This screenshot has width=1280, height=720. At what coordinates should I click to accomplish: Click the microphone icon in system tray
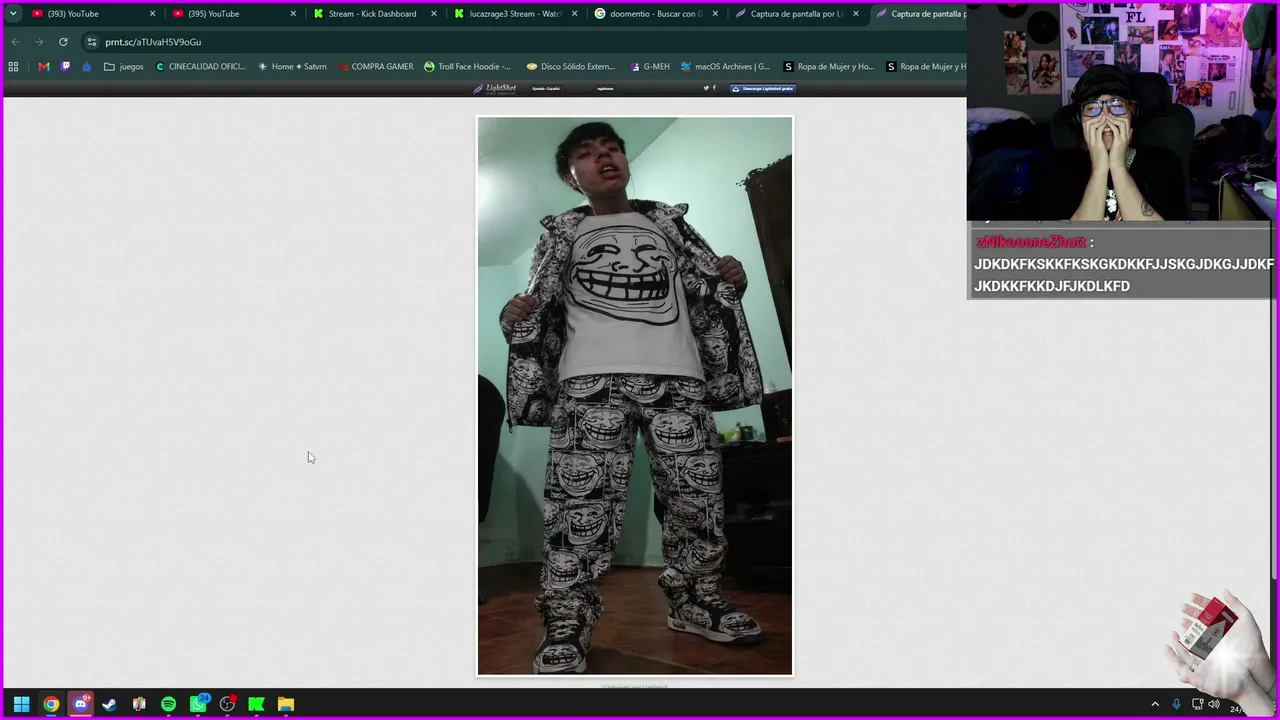click(x=1177, y=704)
